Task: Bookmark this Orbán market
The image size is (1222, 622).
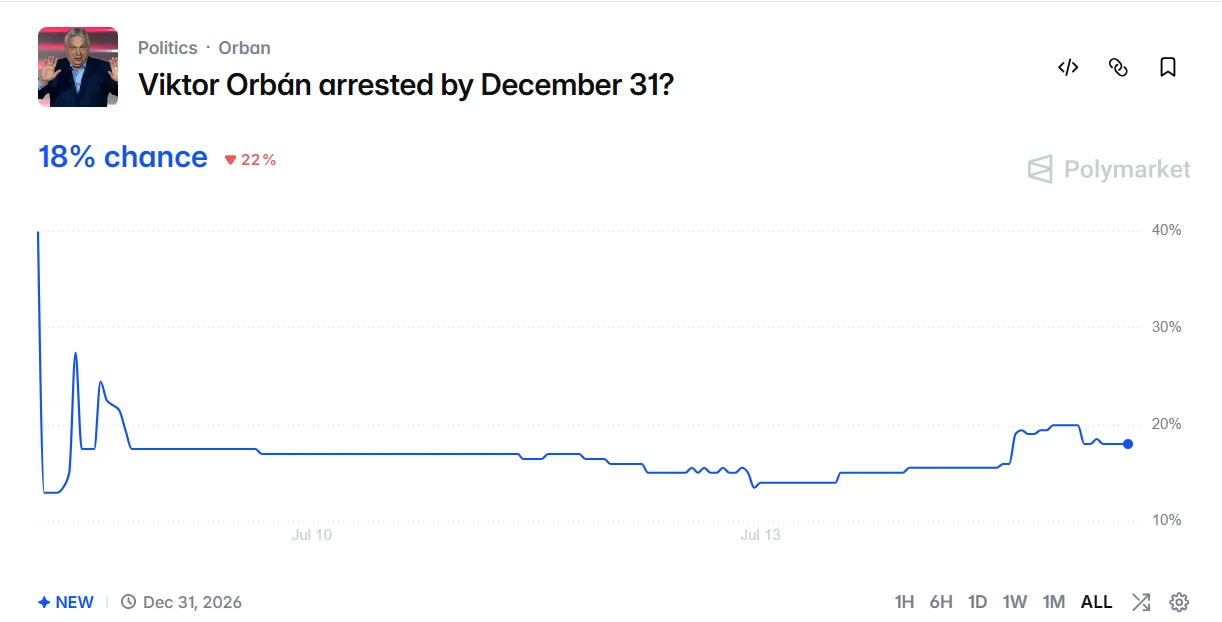Action: pos(1167,67)
